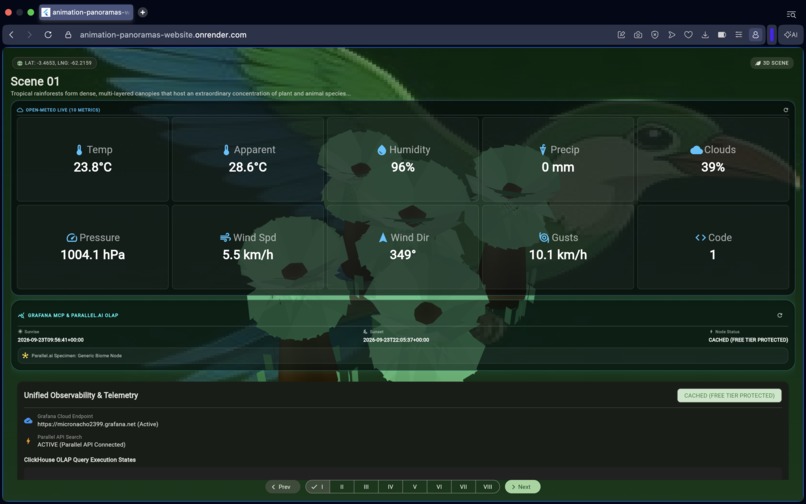
Task: Go back with the browser back arrow
Action: point(11,35)
